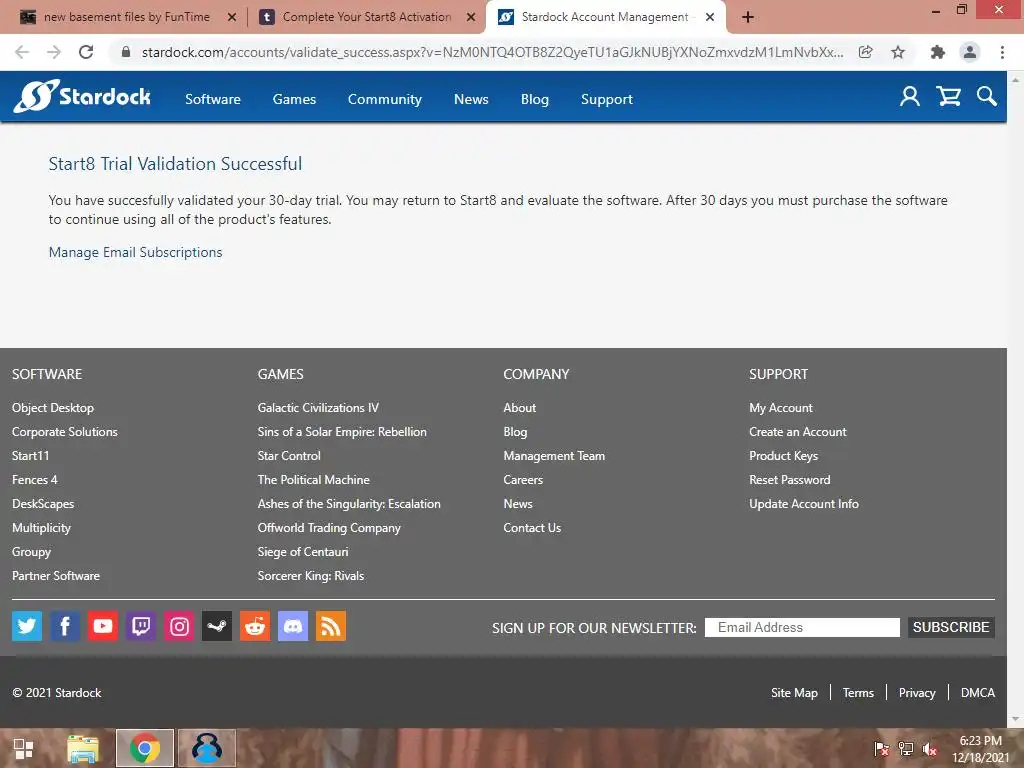The height and width of the screenshot is (768, 1024).
Task: Open the Windows Start button on taskbar
Action: [x=24, y=748]
